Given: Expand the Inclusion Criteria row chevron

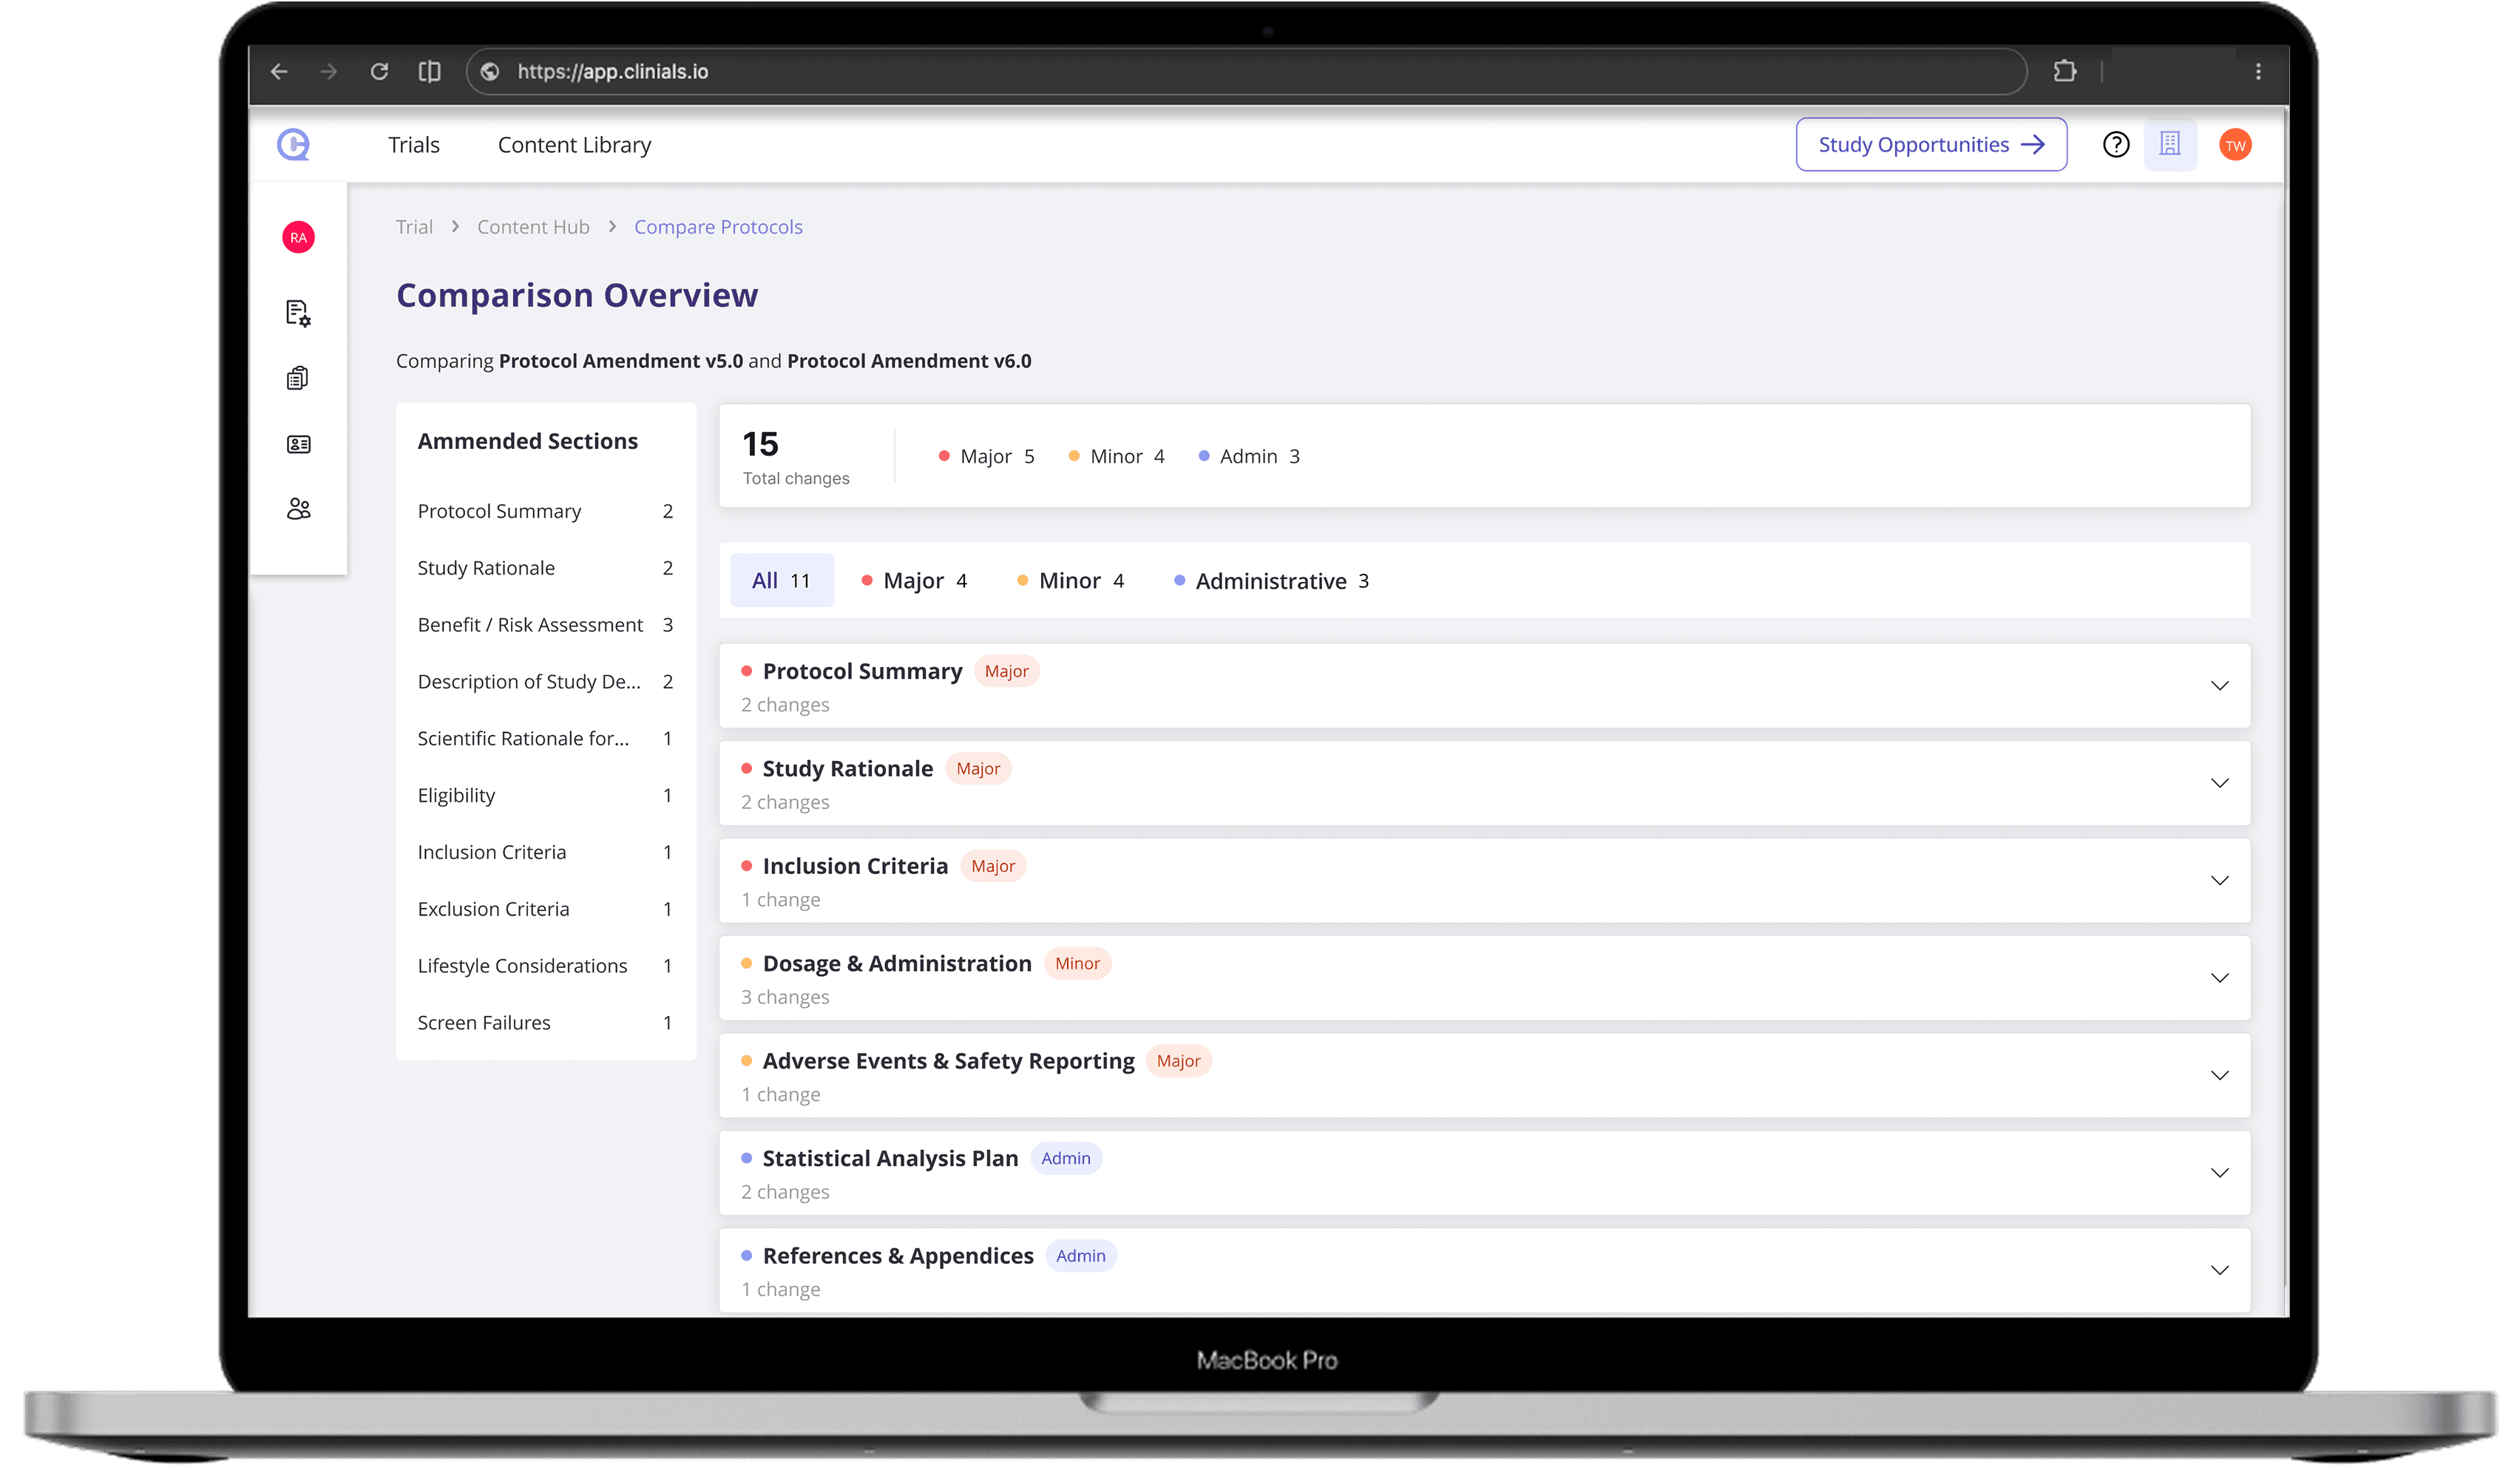Looking at the screenshot, I should tap(2219, 881).
